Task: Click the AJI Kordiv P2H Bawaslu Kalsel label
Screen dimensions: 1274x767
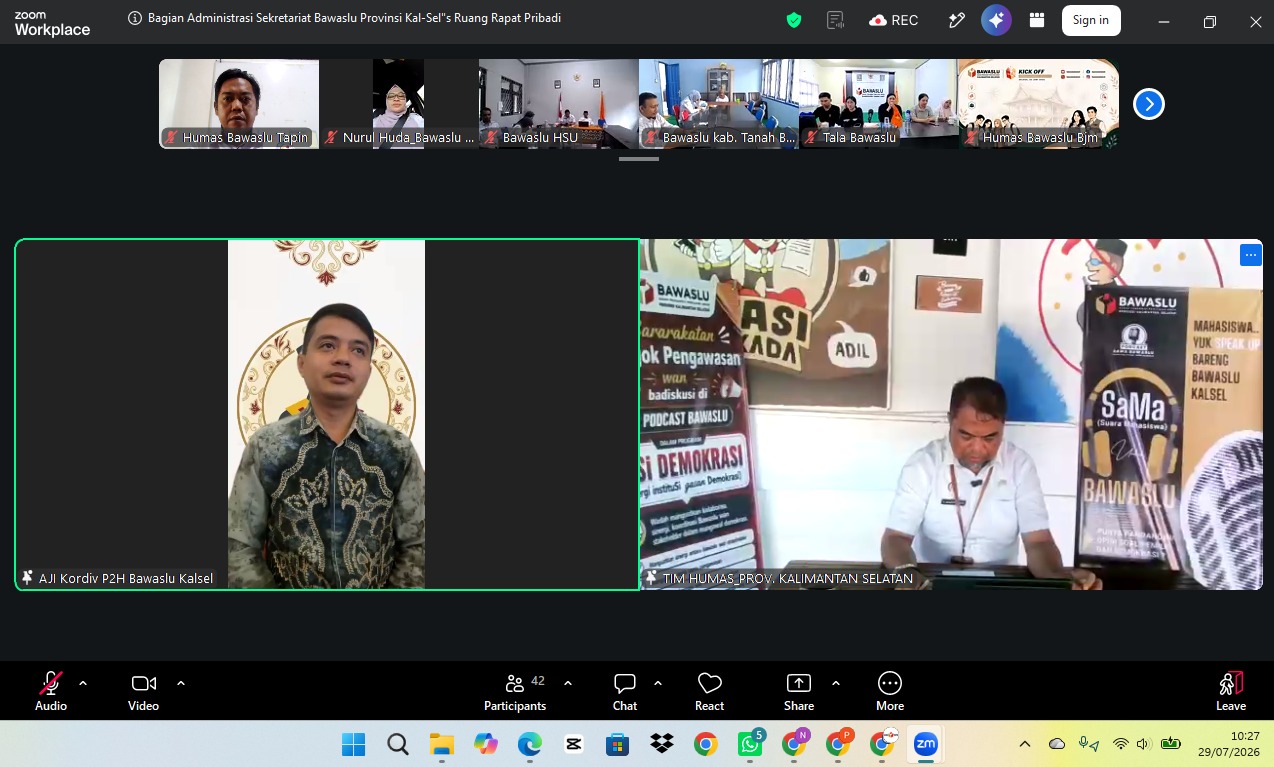Action: click(125, 578)
